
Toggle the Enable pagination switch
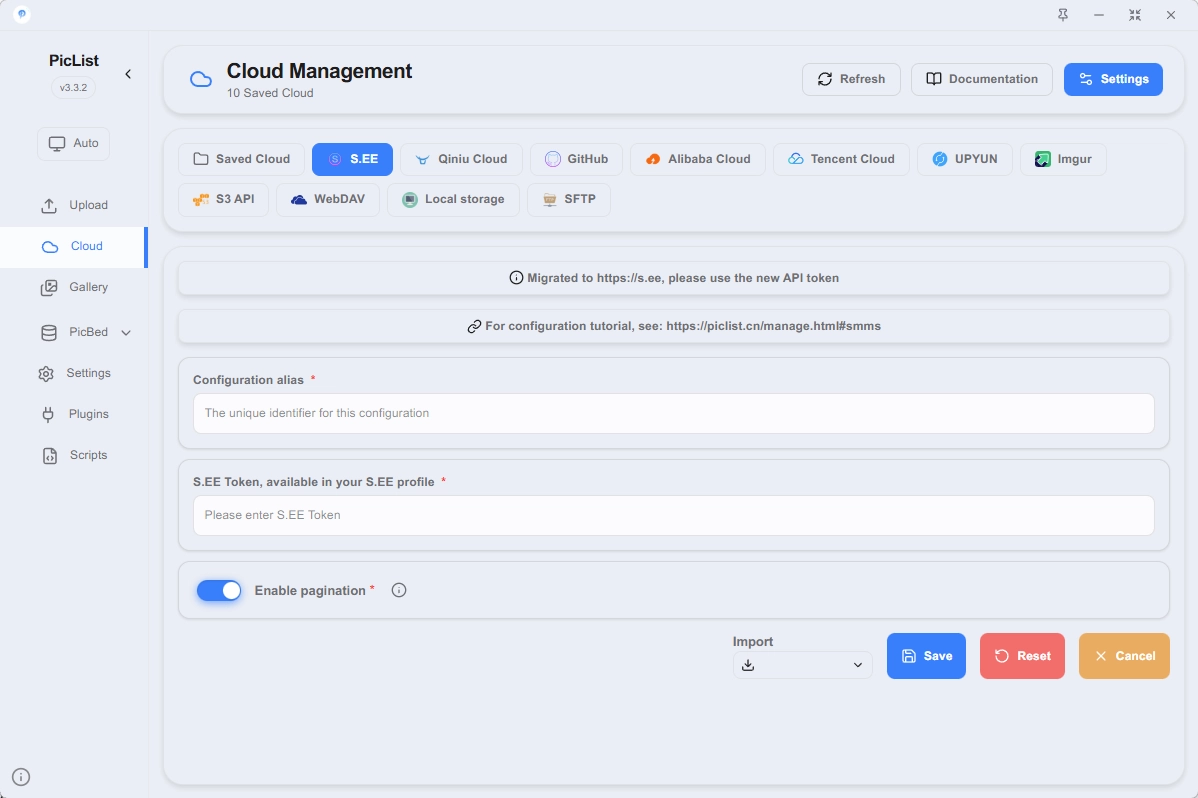(x=219, y=590)
